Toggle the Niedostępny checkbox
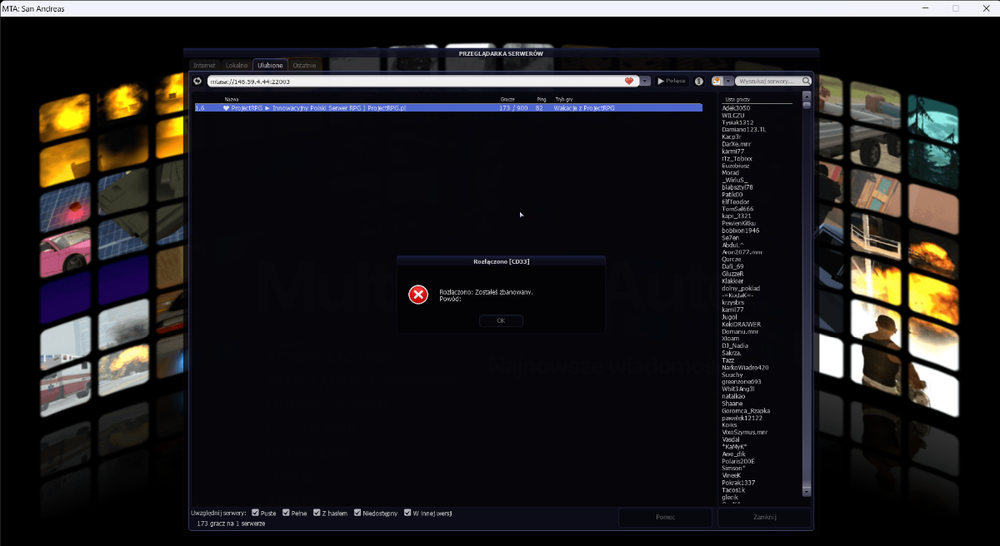1000x546 pixels. 357,512
